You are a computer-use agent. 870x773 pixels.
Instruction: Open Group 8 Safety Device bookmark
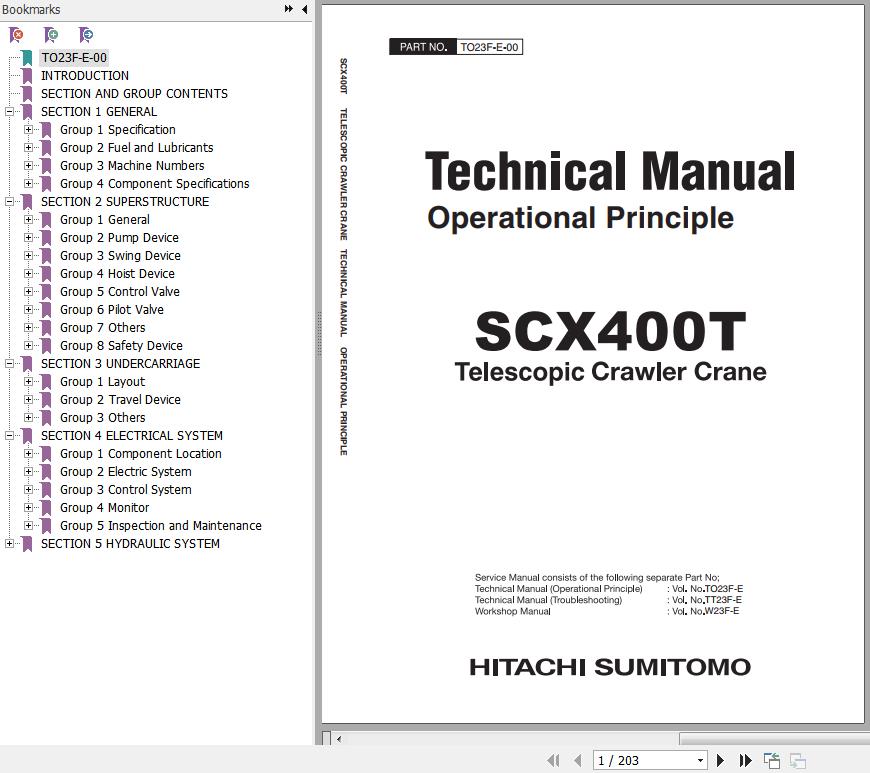click(121, 346)
